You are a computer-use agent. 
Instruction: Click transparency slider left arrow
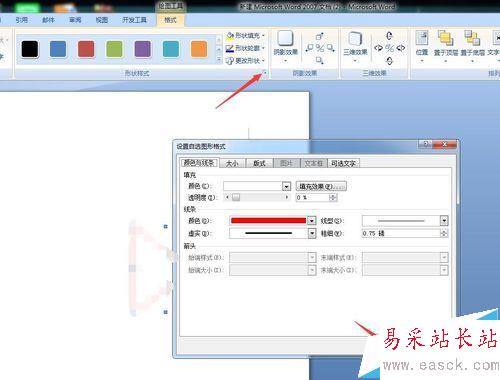point(227,197)
